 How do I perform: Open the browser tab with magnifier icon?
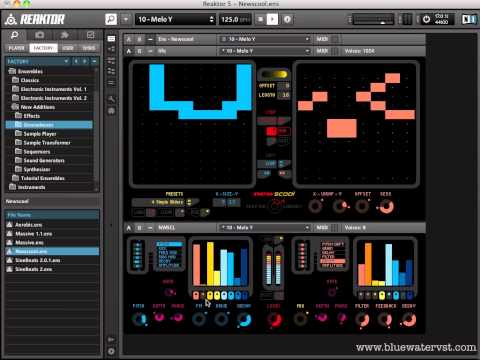(15, 35)
